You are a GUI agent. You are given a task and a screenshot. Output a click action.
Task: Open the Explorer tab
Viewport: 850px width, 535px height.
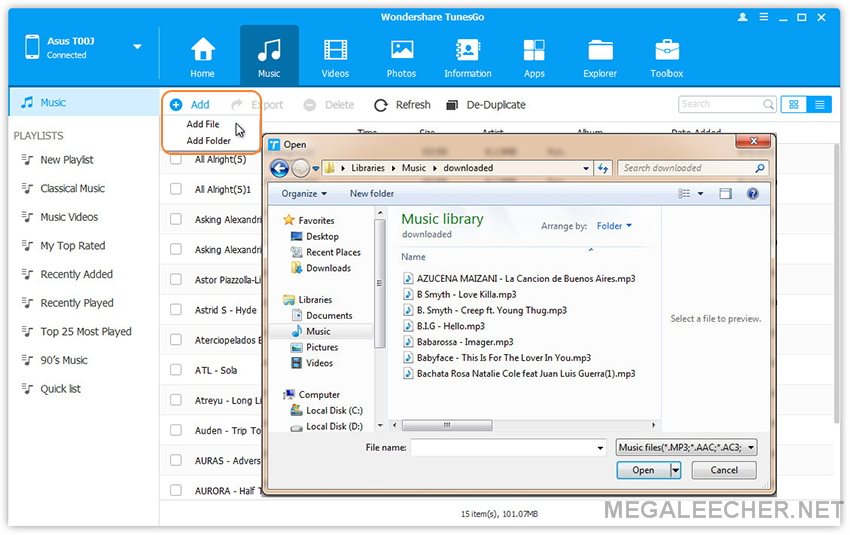pos(600,57)
